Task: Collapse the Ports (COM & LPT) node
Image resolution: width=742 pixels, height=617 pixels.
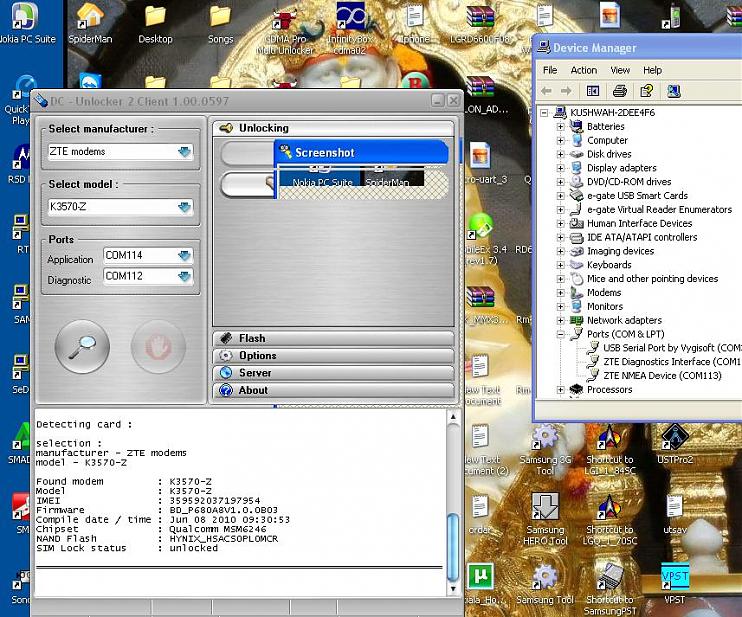Action: coord(561,334)
